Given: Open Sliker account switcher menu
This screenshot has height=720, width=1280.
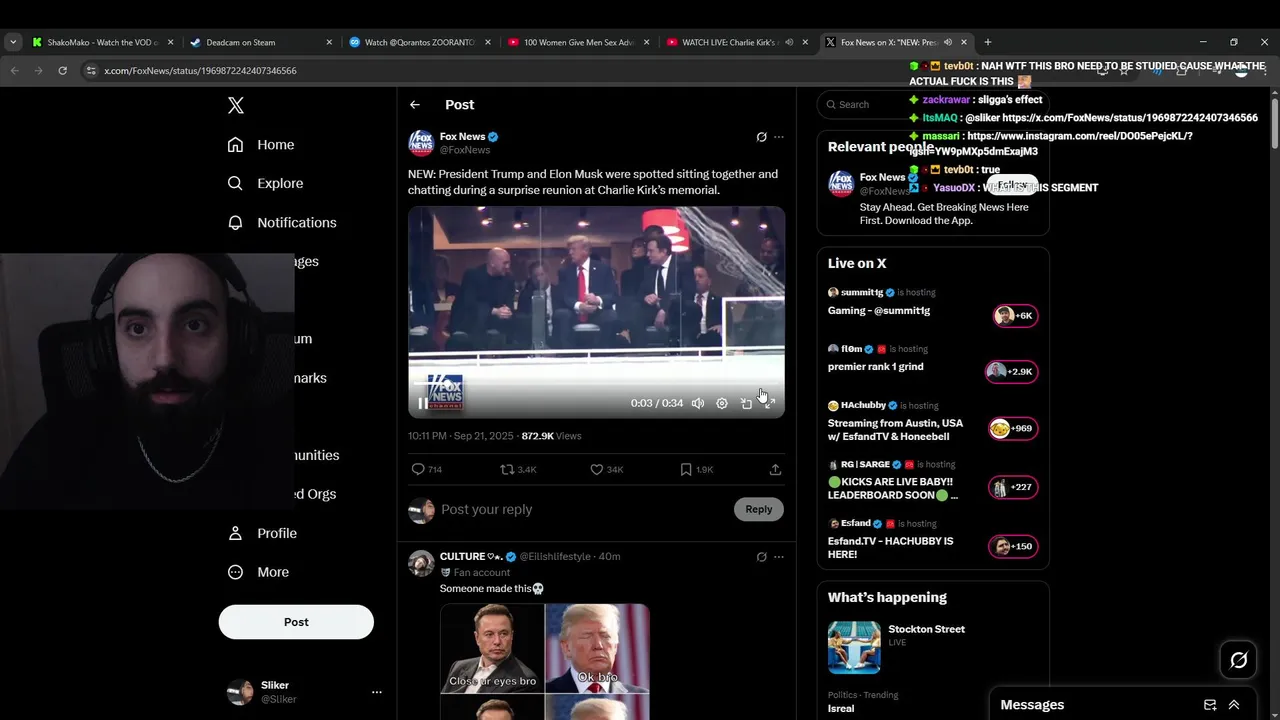Looking at the screenshot, I should click(x=304, y=692).
